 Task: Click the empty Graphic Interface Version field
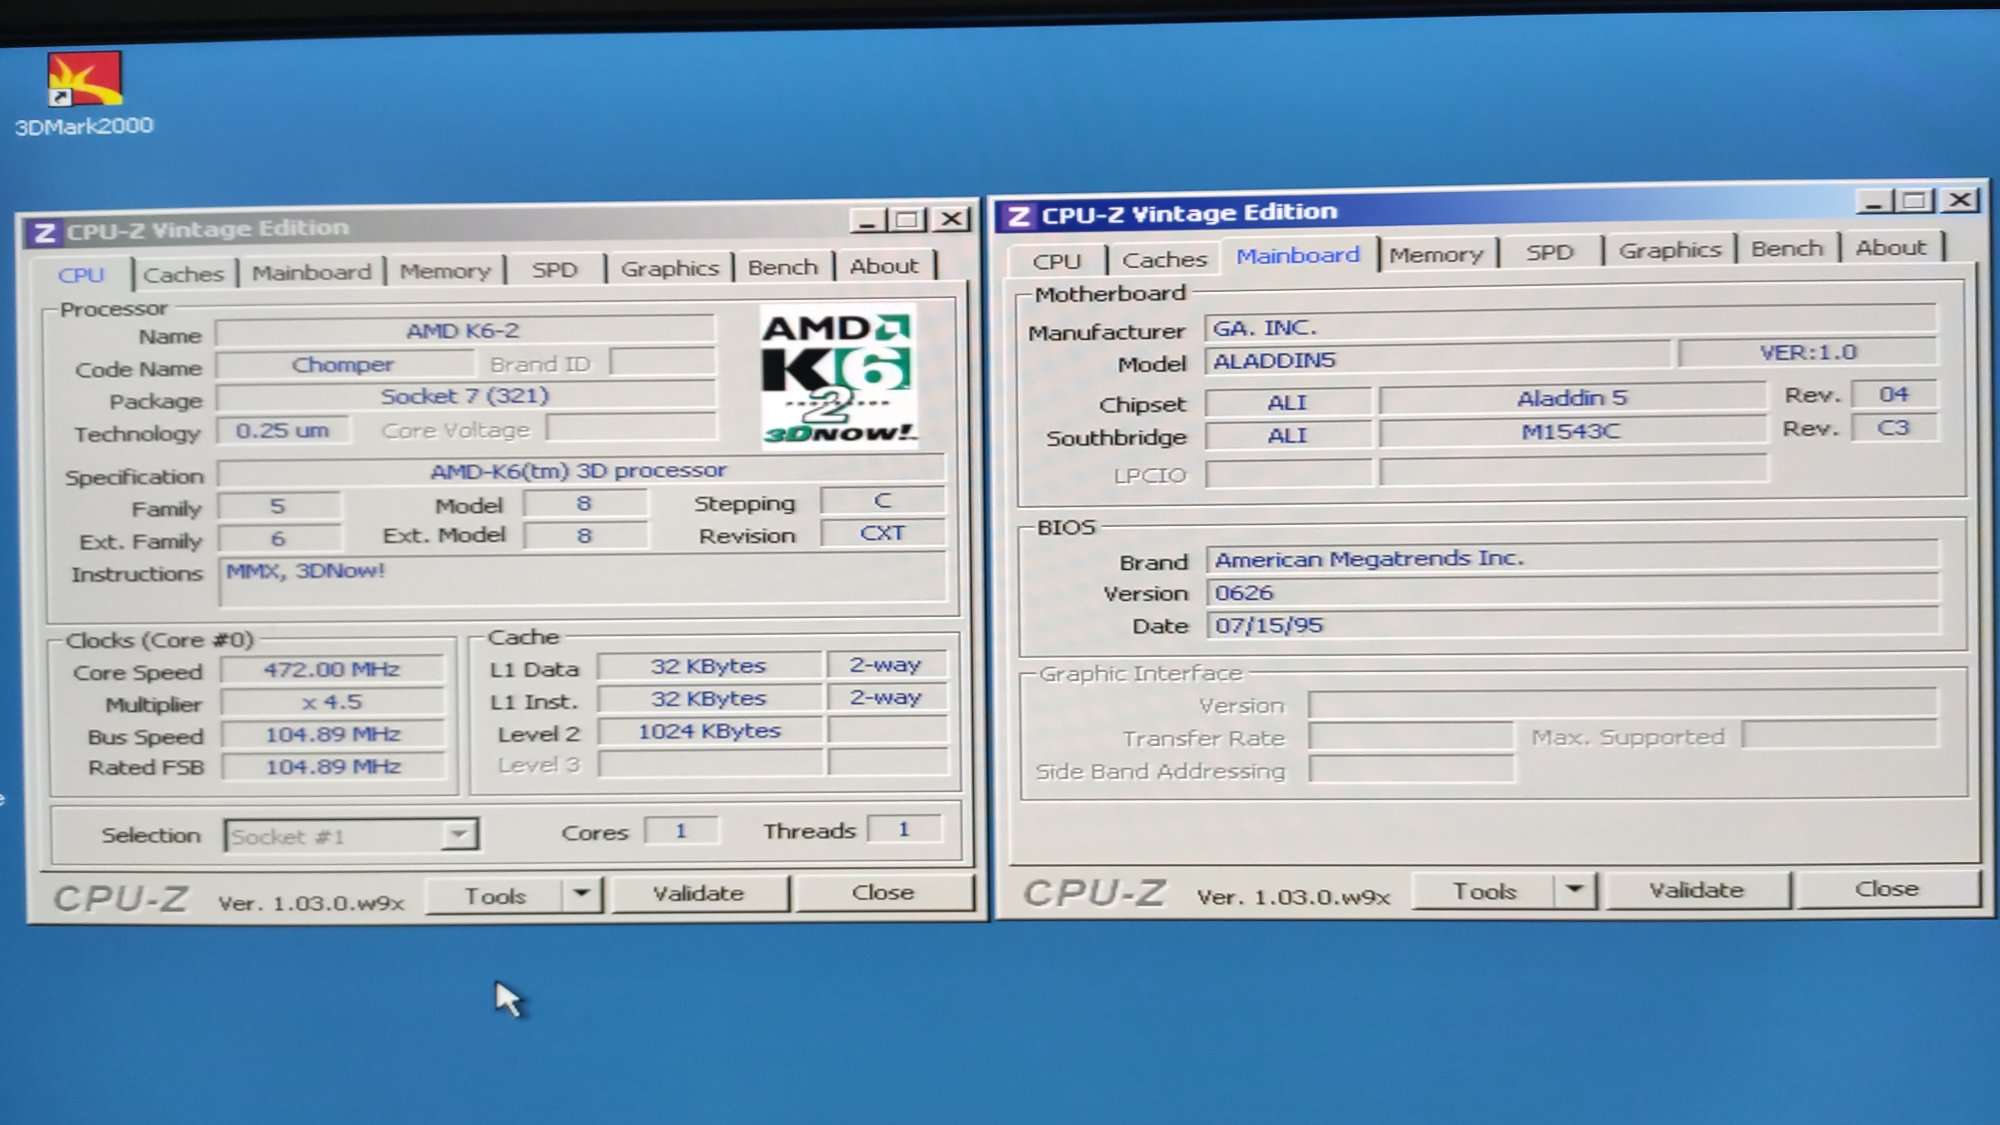click(x=1622, y=704)
